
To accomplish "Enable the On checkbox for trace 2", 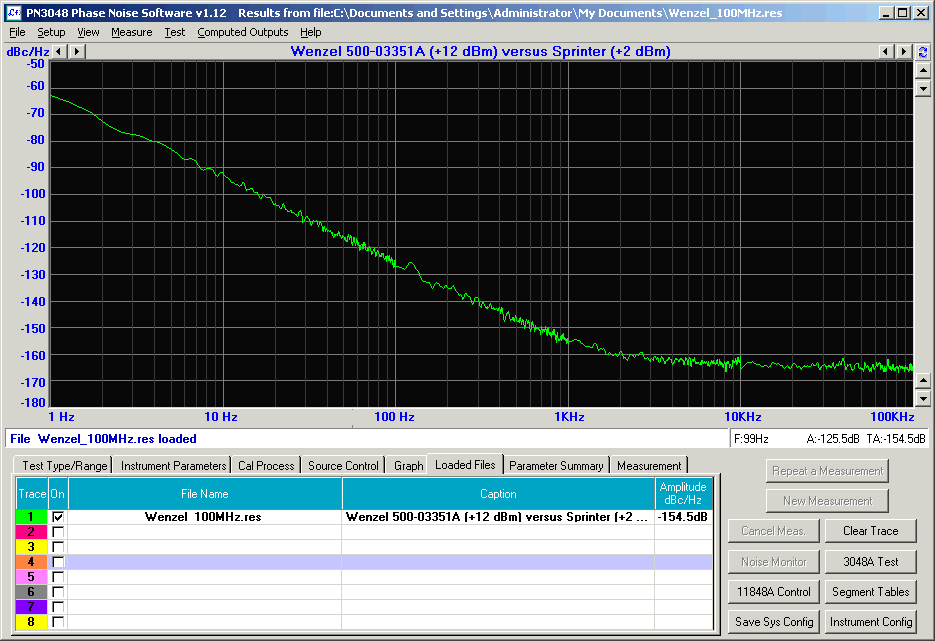I will tap(58, 531).
